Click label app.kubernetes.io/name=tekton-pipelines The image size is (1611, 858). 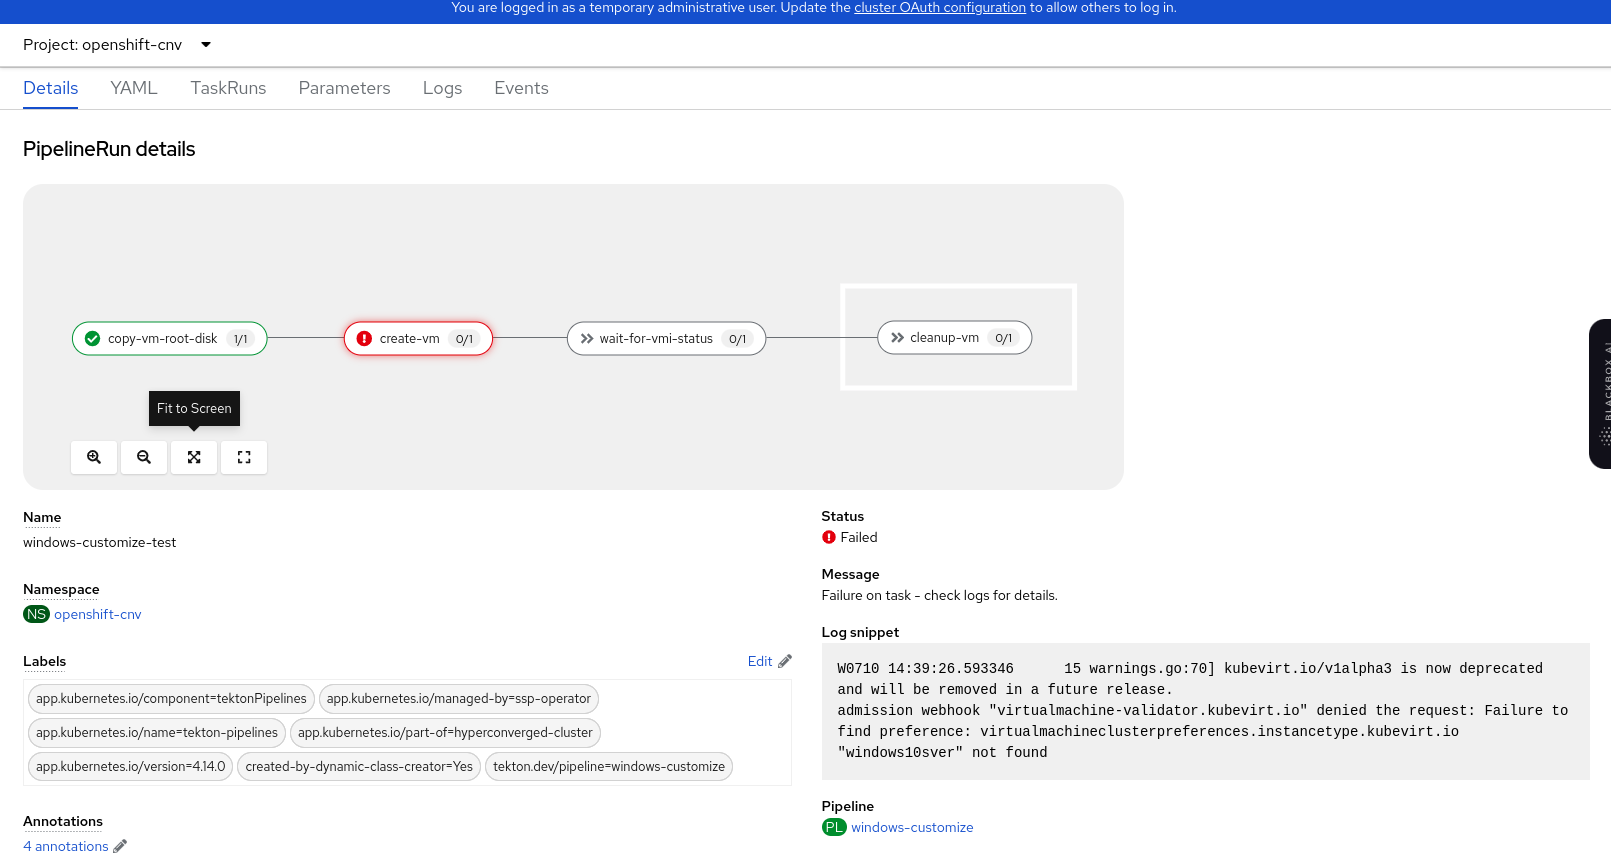pyautogui.click(x=157, y=733)
